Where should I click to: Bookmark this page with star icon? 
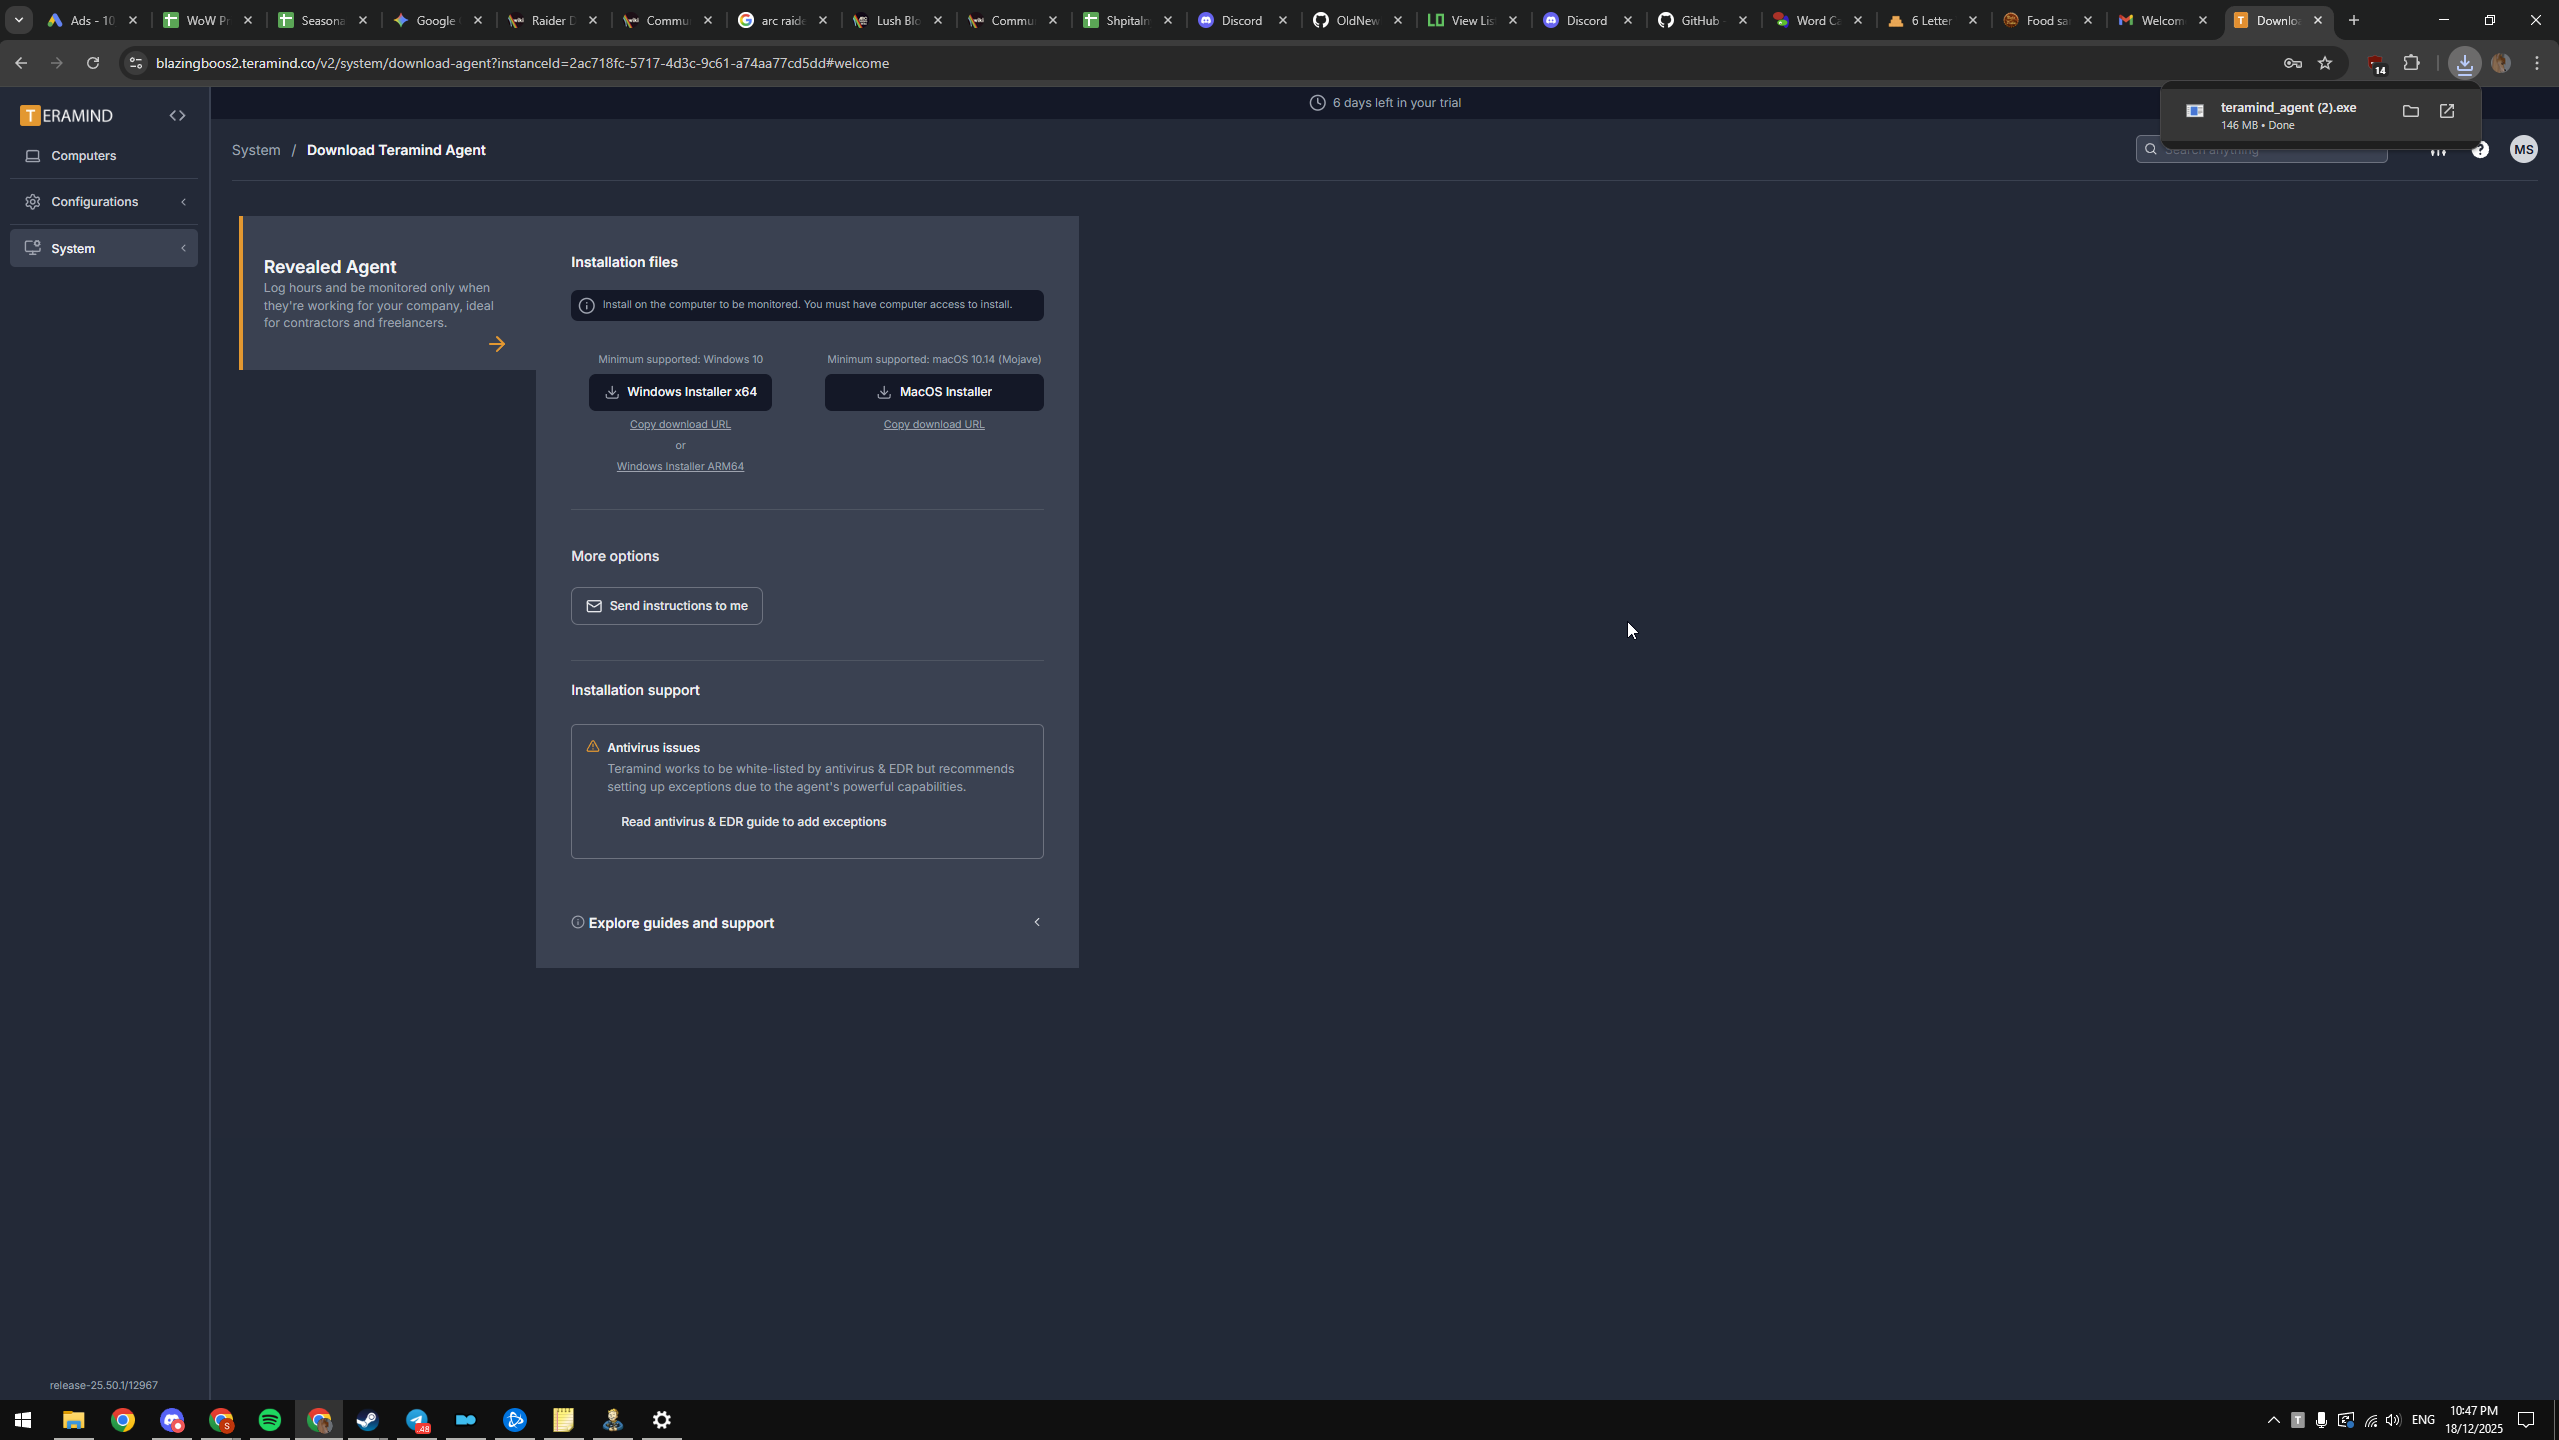[x=2325, y=63]
